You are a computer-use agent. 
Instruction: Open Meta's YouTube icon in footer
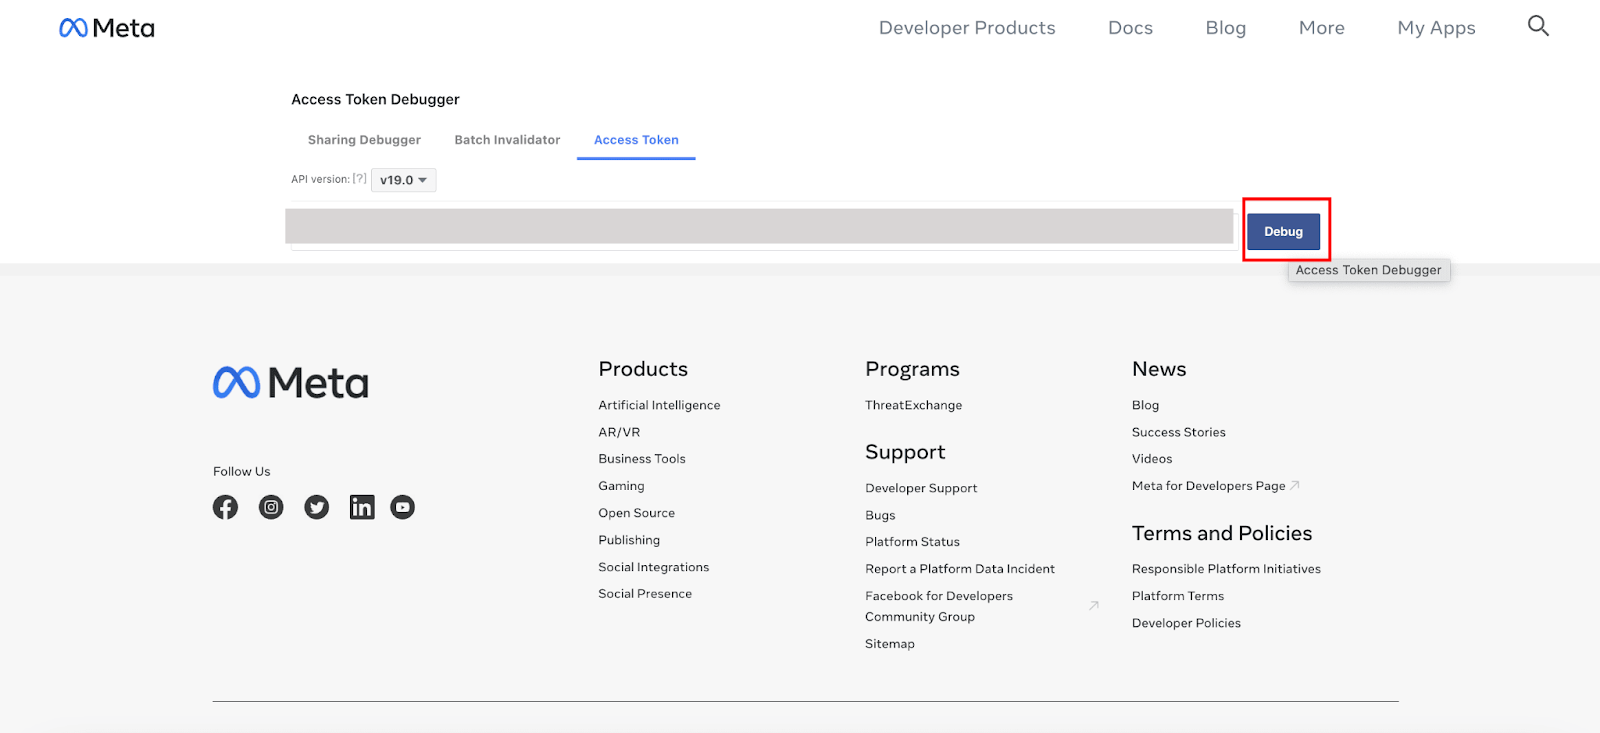tap(402, 507)
